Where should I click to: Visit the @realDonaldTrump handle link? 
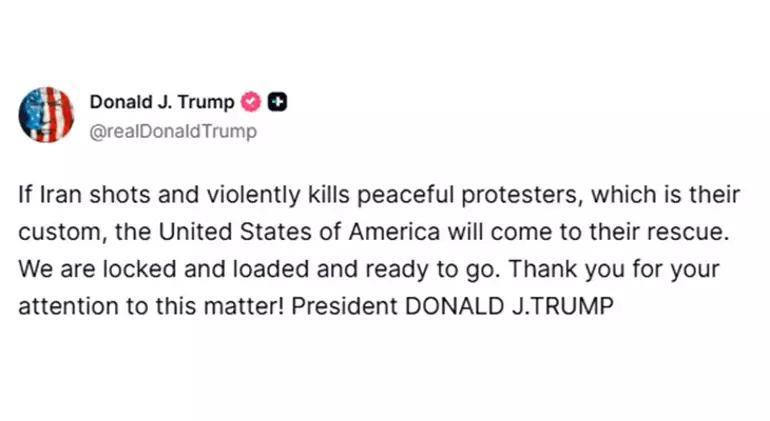[x=174, y=131]
